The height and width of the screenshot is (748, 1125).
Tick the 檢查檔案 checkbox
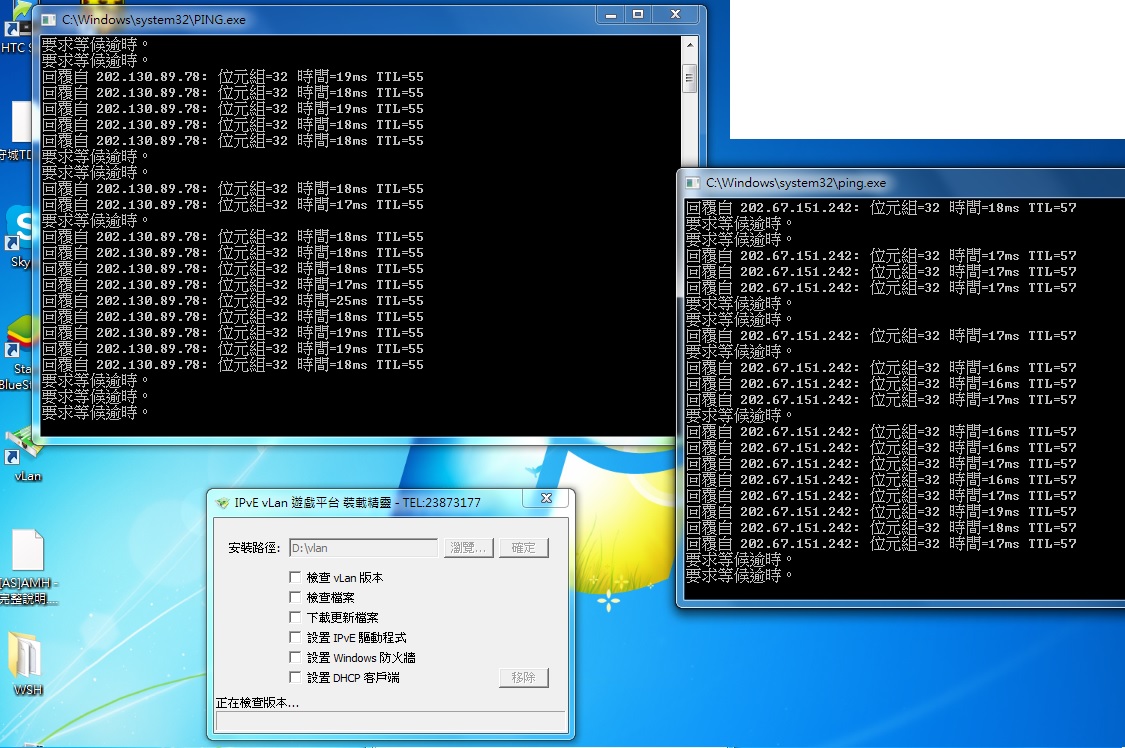(x=295, y=597)
